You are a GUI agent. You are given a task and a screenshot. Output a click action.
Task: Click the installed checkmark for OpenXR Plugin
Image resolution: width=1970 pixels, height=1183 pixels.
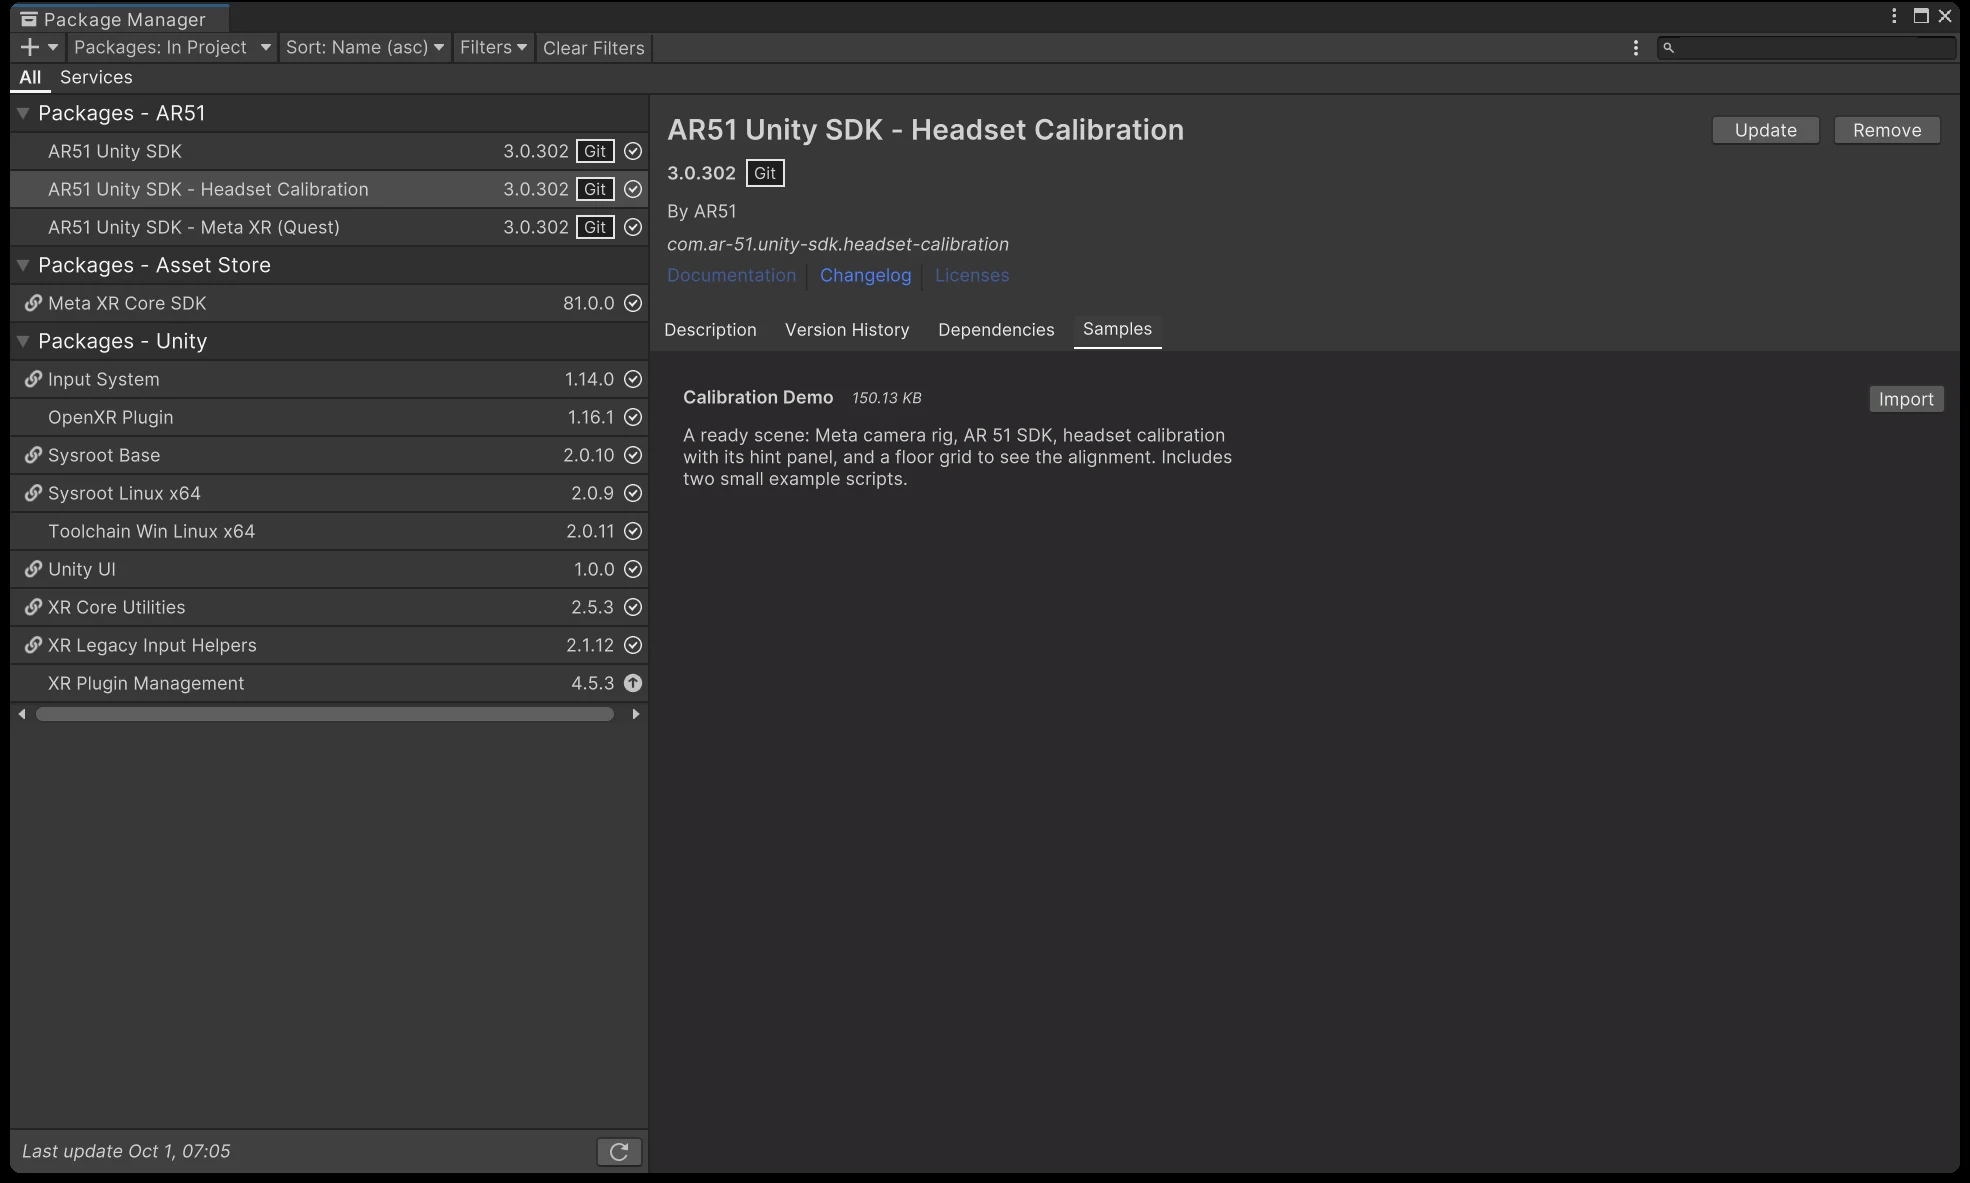tap(633, 417)
